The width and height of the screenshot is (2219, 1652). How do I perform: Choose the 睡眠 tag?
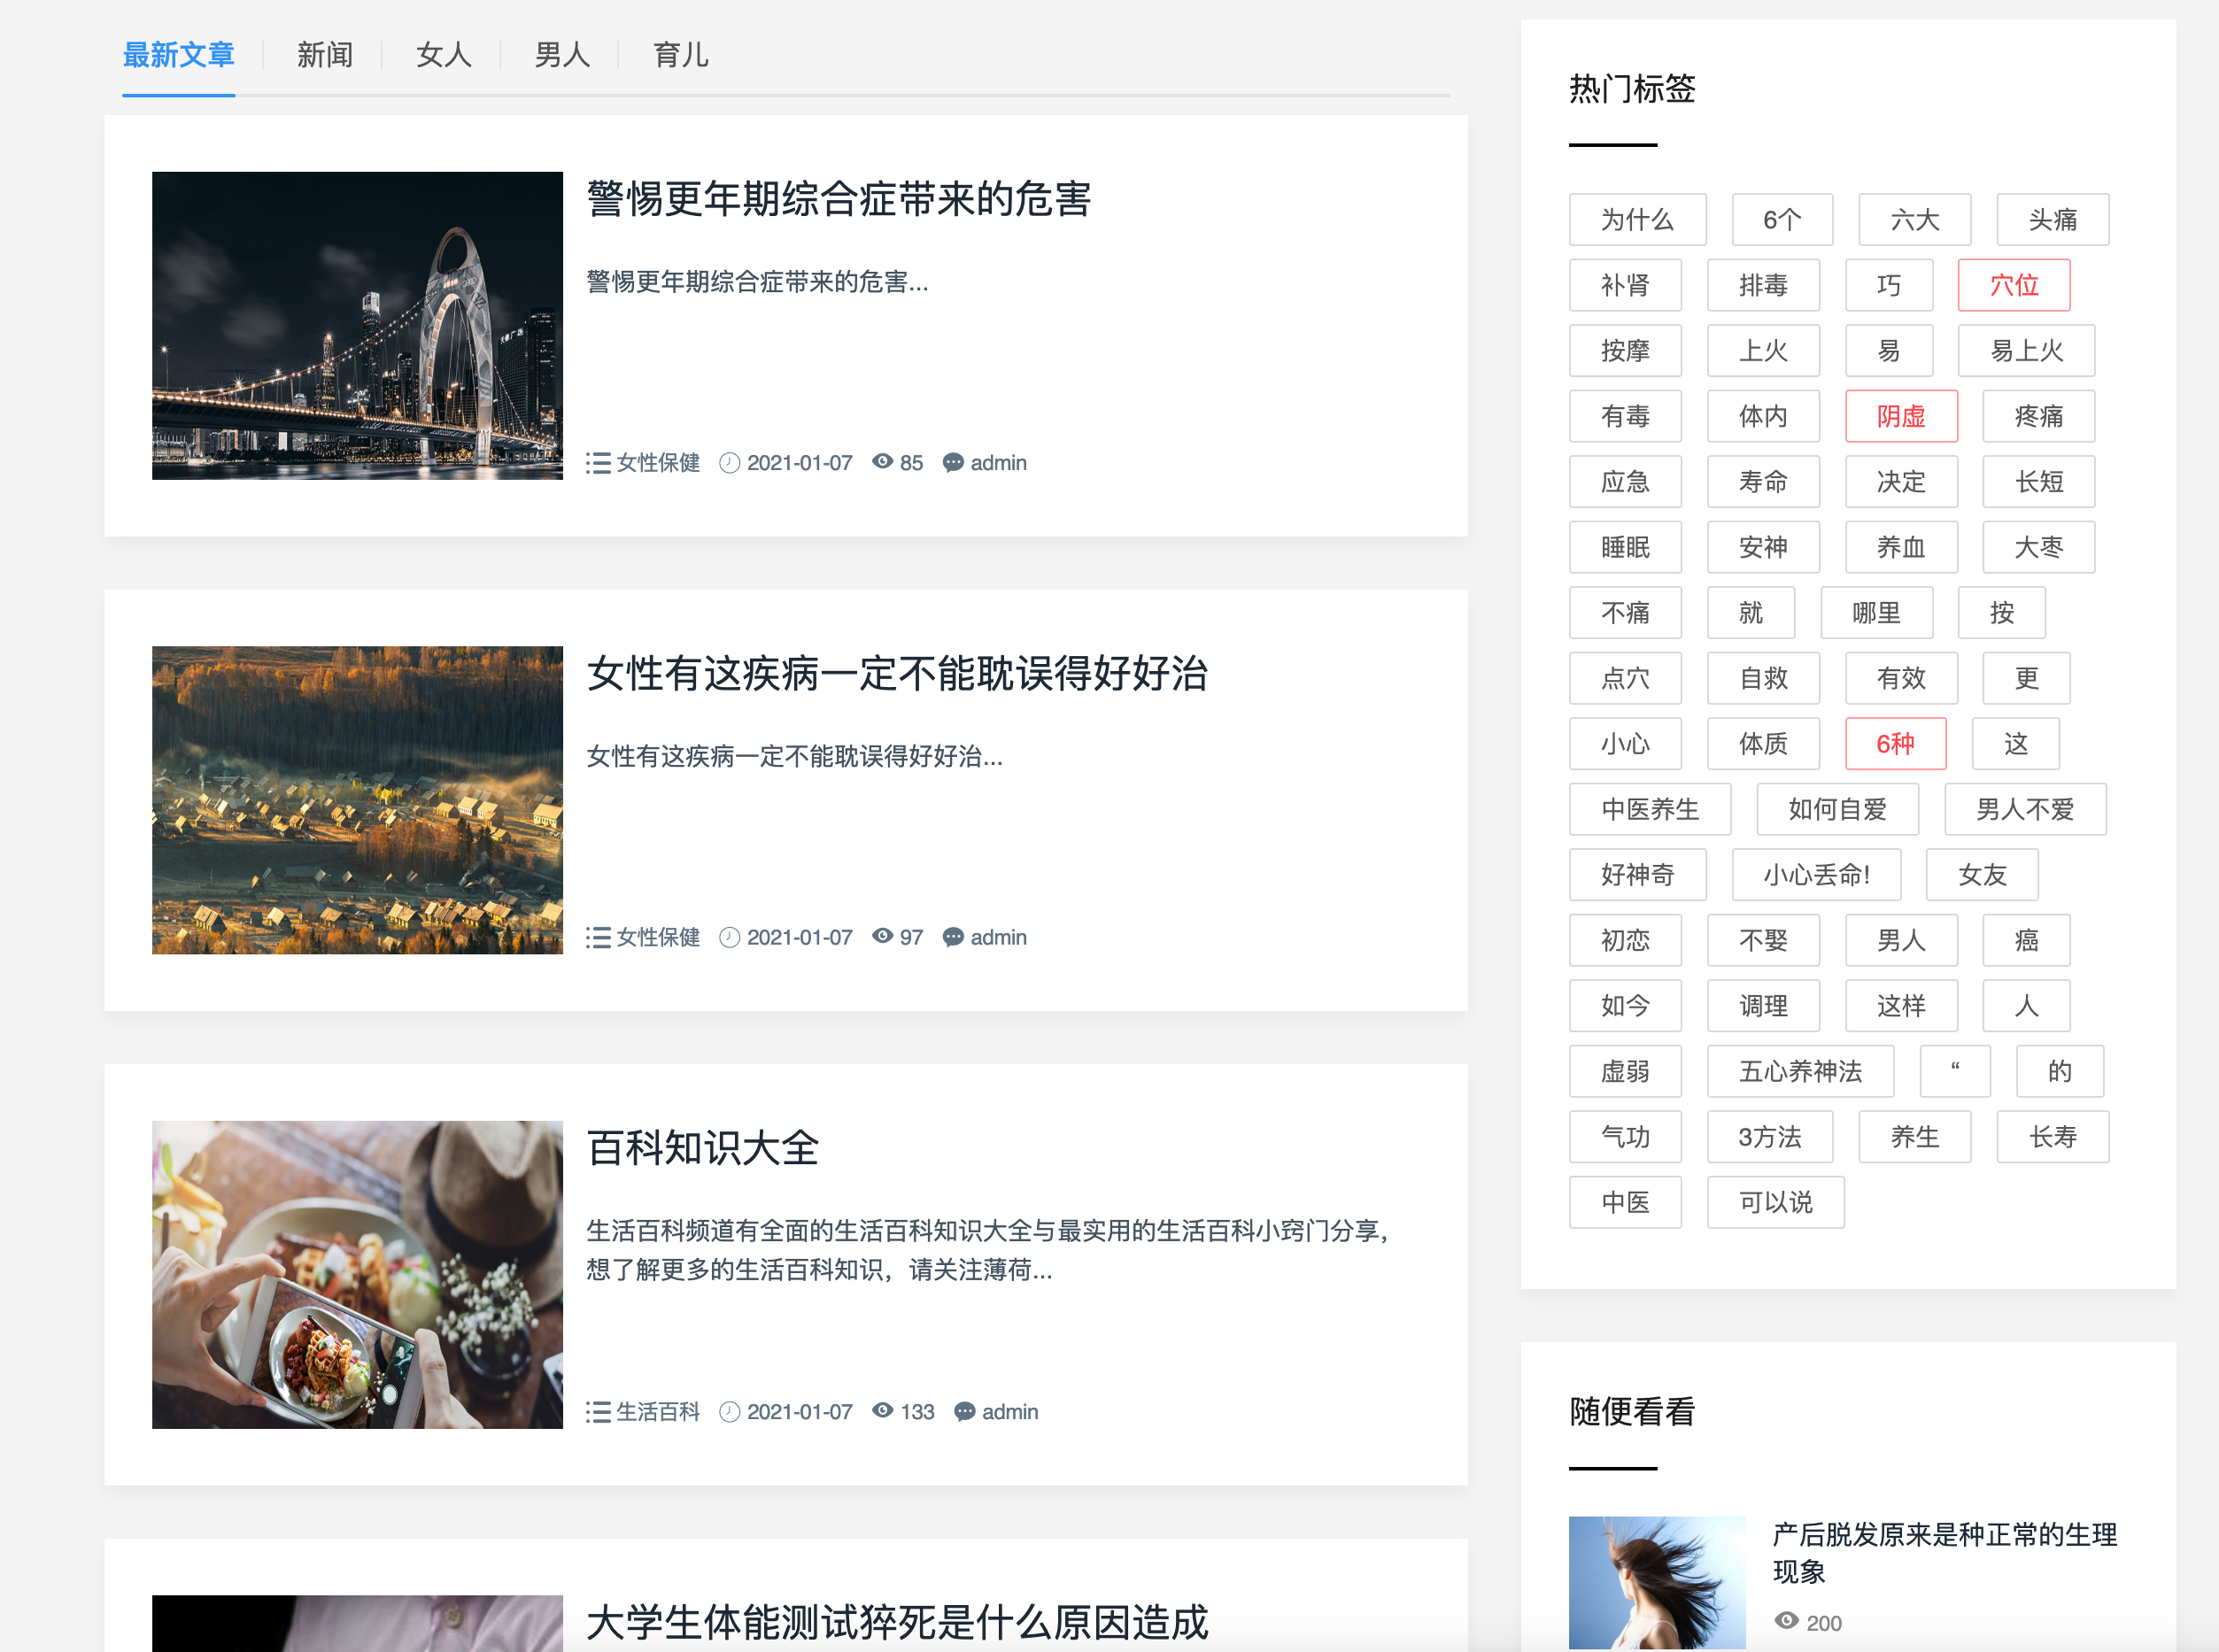click(x=1625, y=547)
